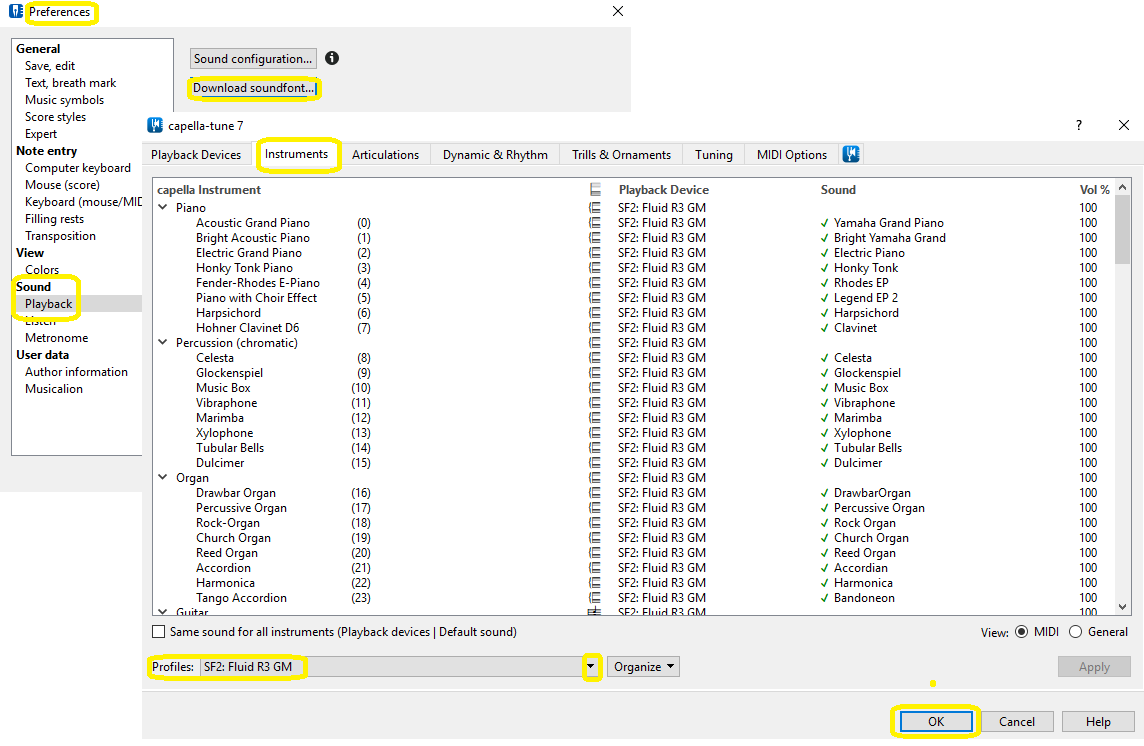Select Save, edit in Preferences tree
Viewport: 1144px width, 746px height.
tap(50, 66)
